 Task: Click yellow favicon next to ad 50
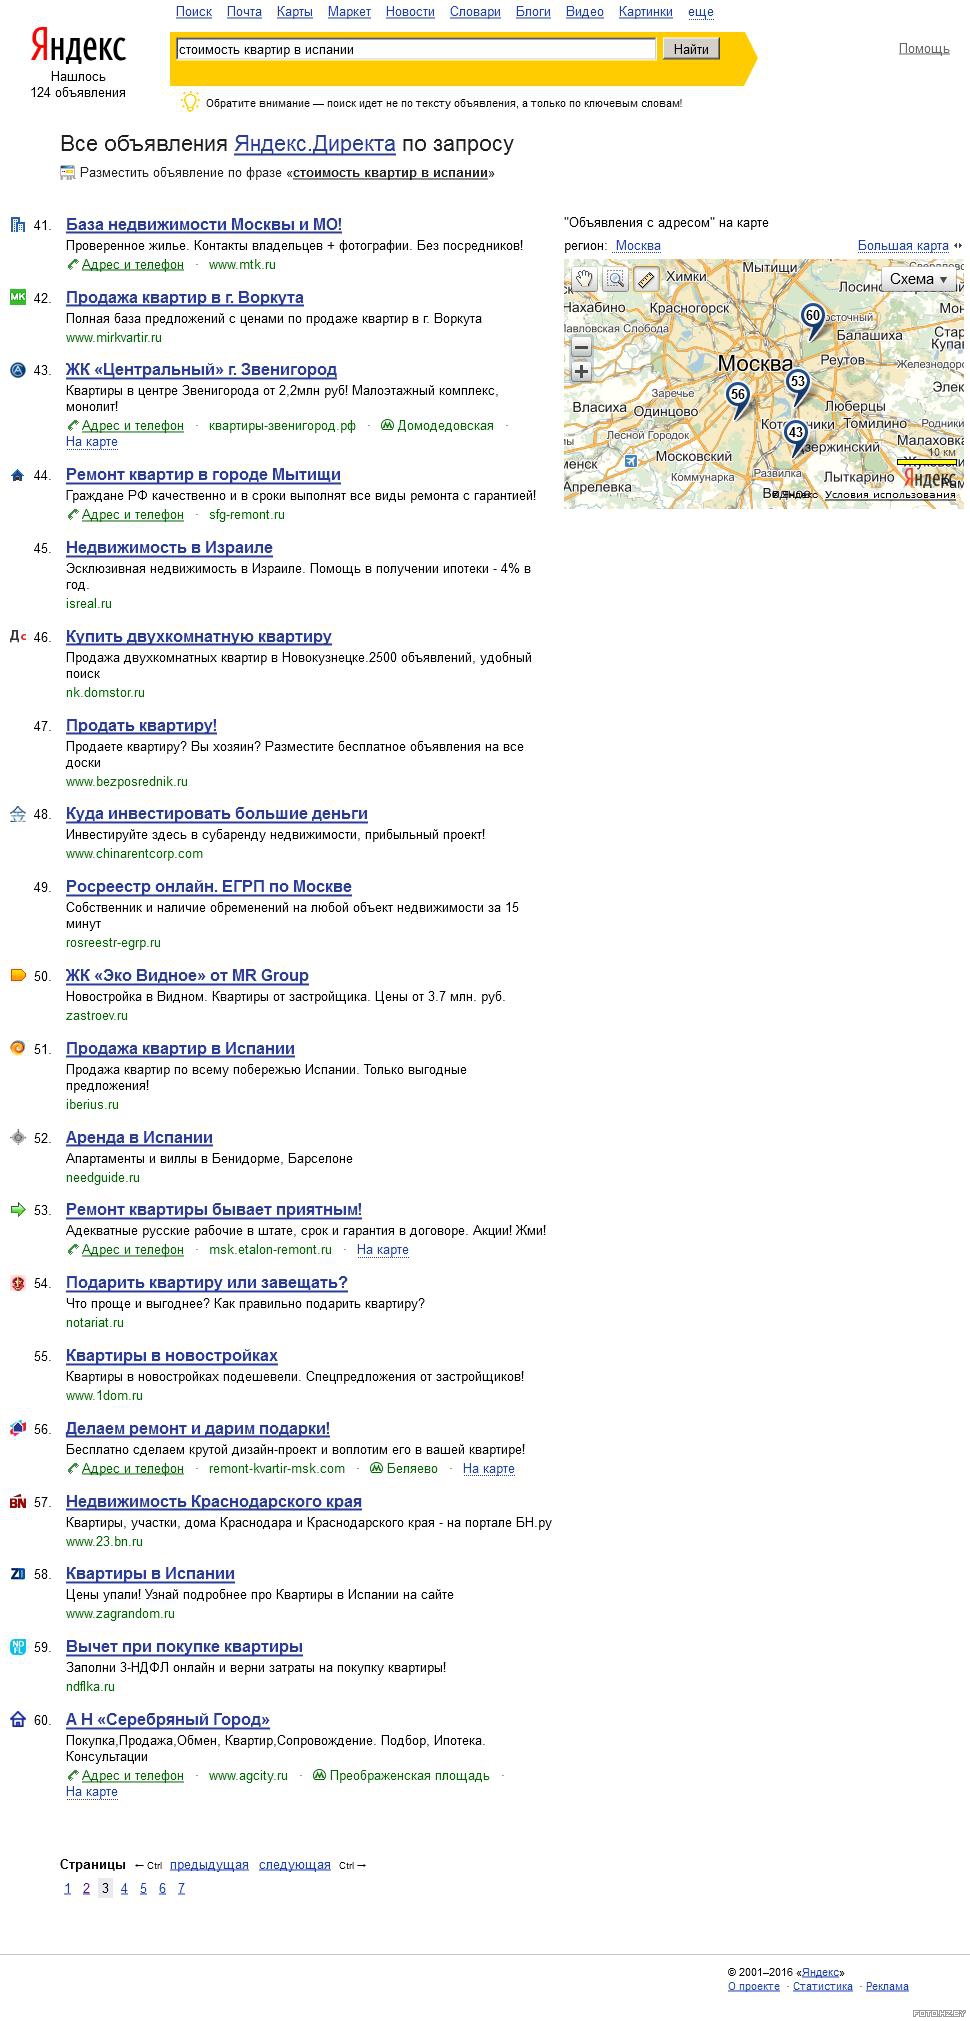[x=17, y=975]
